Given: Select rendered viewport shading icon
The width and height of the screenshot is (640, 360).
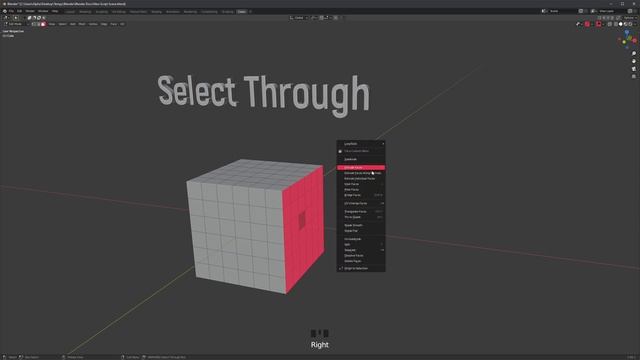Looking at the screenshot, I should click(x=631, y=24).
